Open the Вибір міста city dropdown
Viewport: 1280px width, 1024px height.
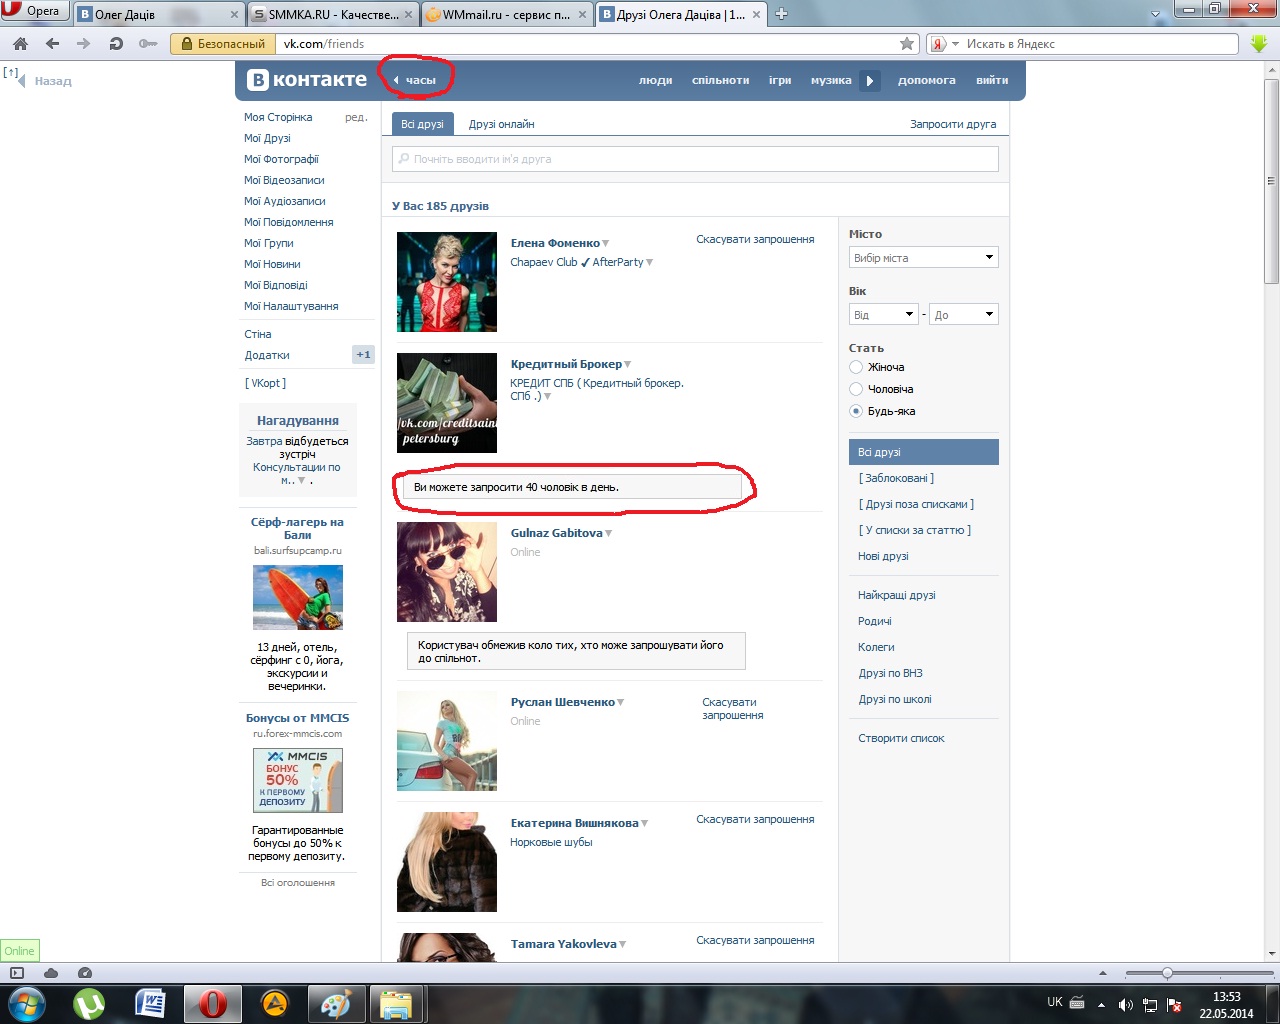tap(924, 258)
